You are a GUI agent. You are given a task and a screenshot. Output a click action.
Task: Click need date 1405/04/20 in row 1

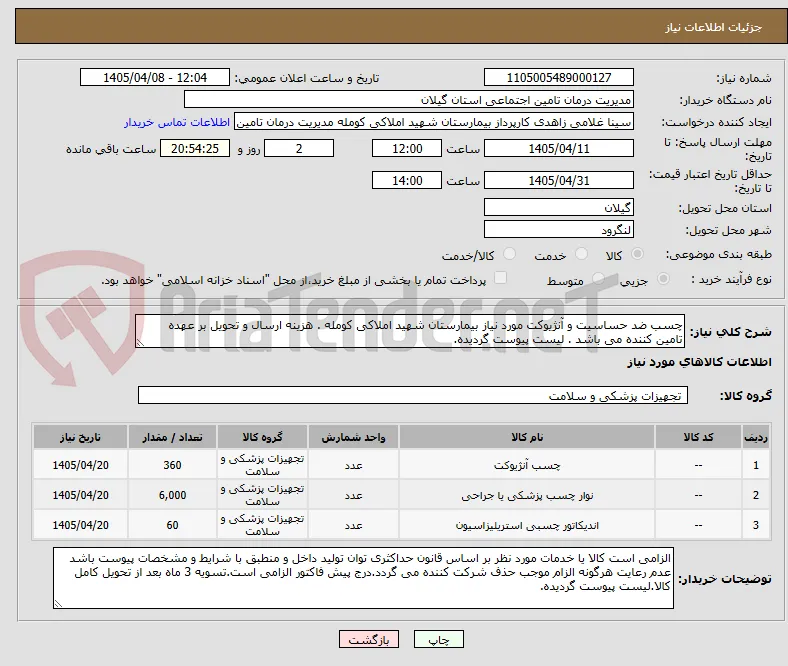pyautogui.click(x=80, y=465)
